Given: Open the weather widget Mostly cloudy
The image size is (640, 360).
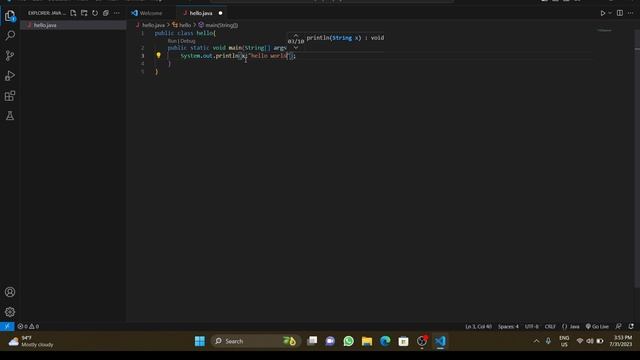Looking at the screenshot, I should tap(31, 341).
